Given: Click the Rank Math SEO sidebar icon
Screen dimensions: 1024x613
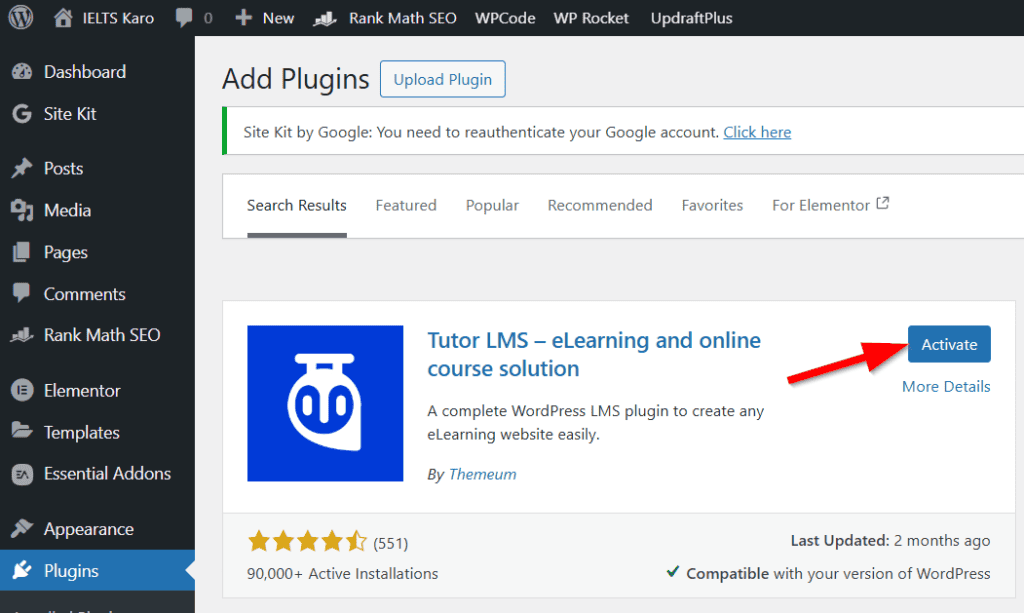Looking at the screenshot, I should coord(22,335).
